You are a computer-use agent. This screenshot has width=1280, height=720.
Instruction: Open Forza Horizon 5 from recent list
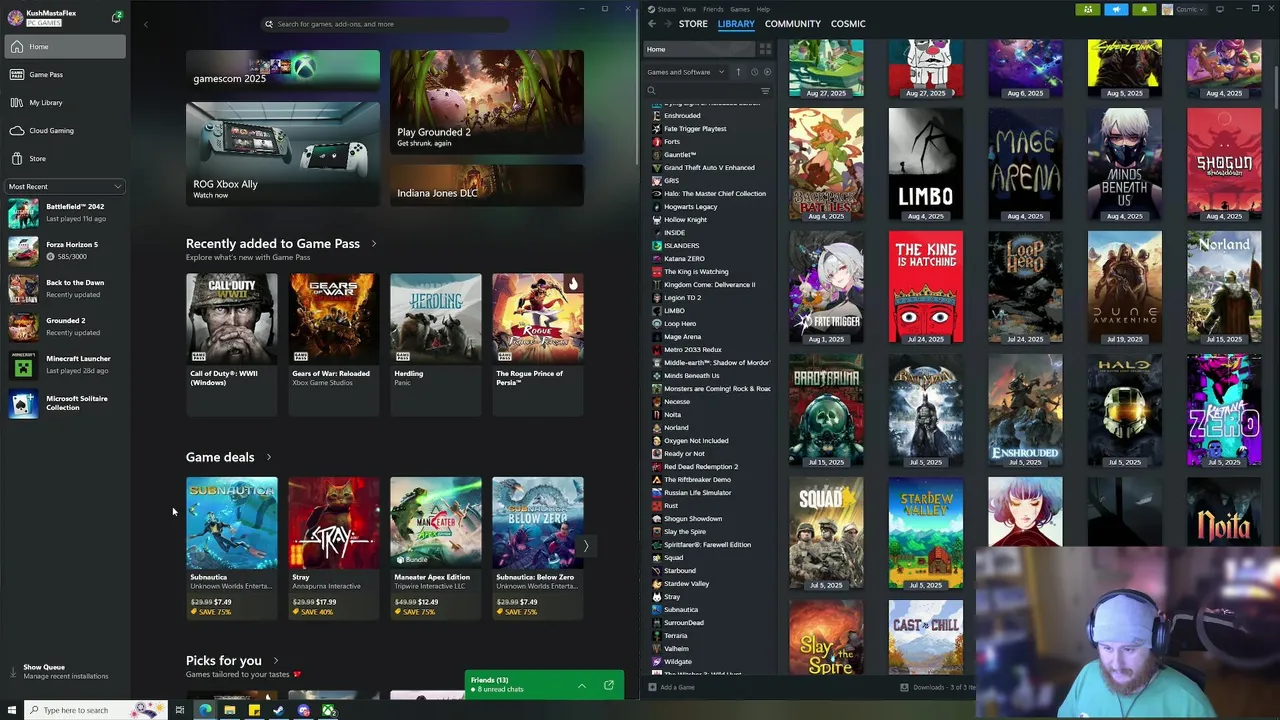tap(63, 250)
